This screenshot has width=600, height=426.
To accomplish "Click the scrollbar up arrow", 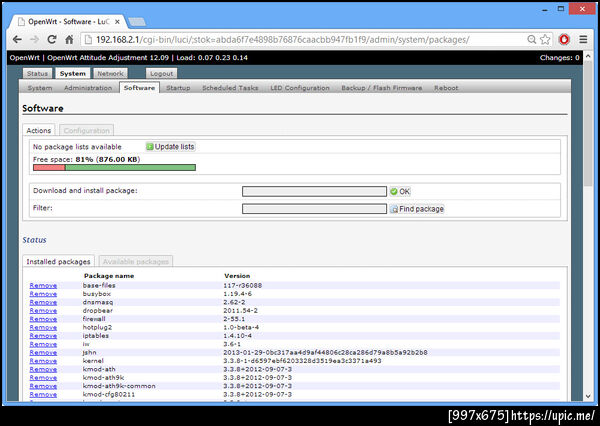I will coord(588,56).
